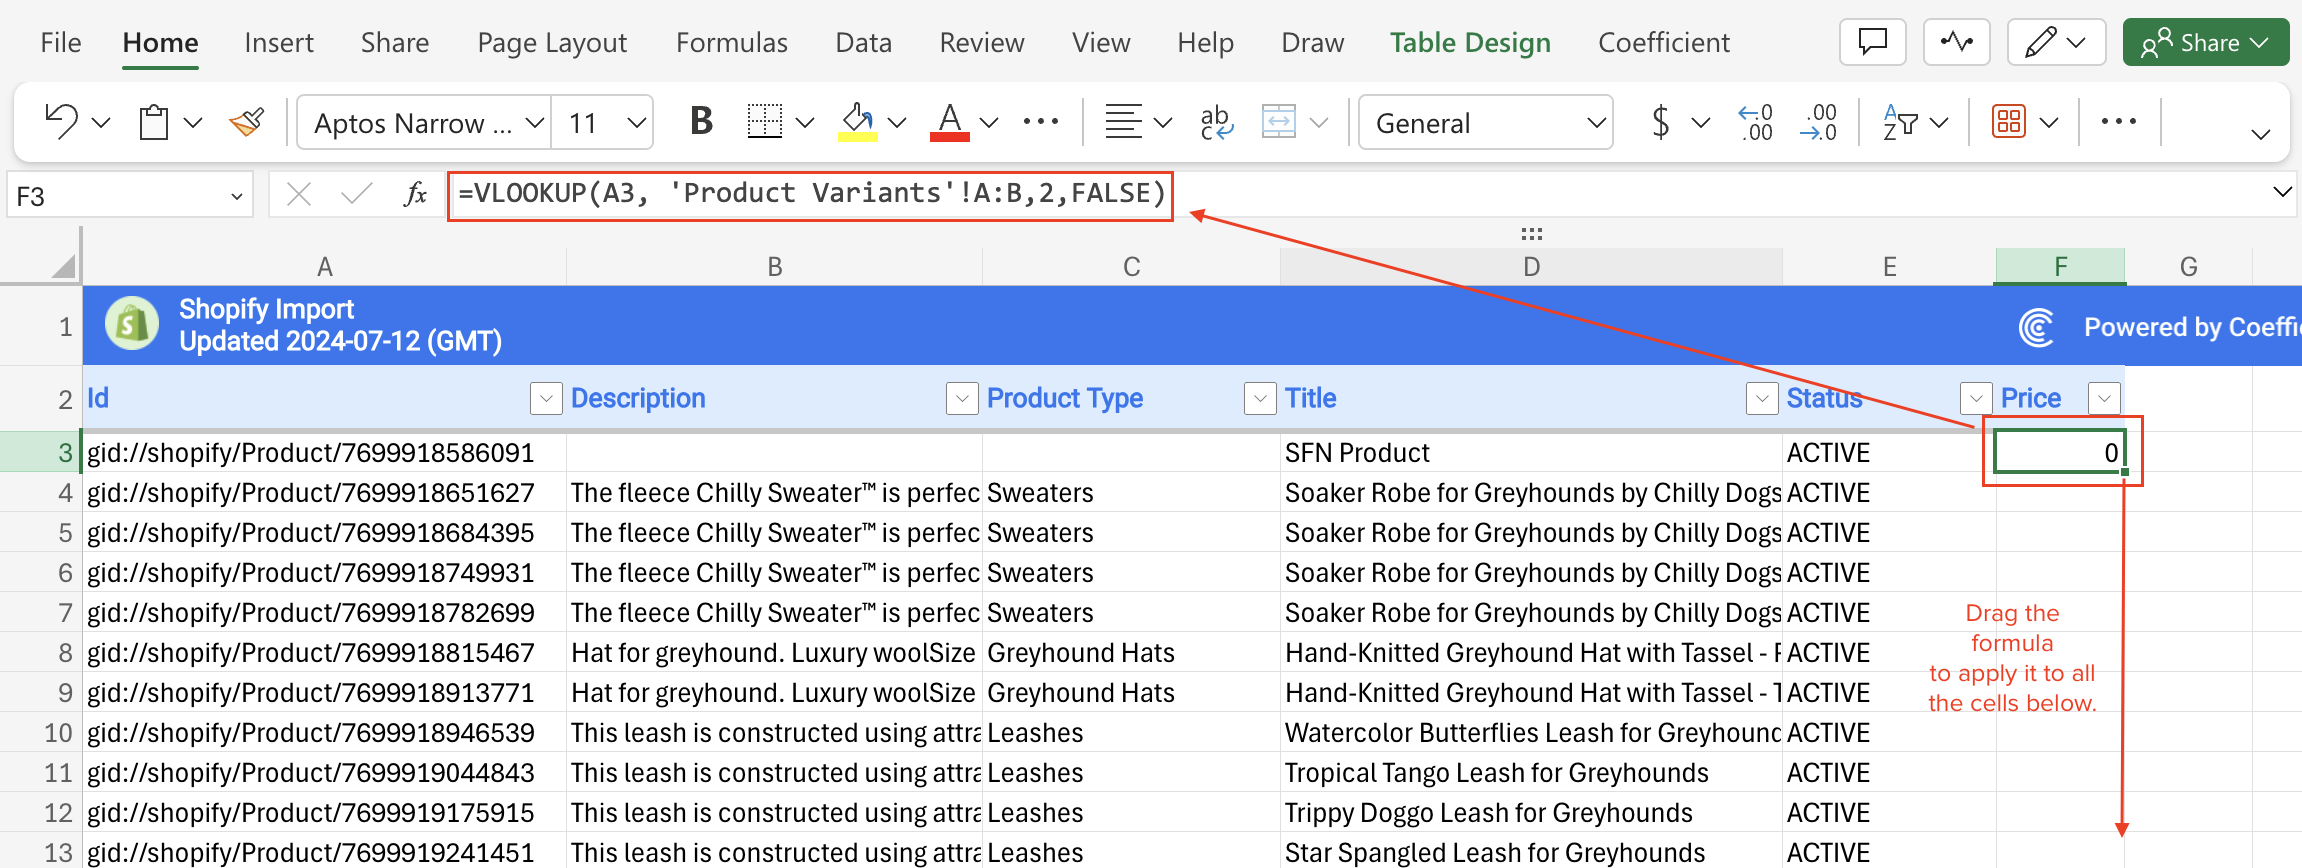Confirm formula with the checkmark icon
2302x868 pixels.
pos(356,194)
